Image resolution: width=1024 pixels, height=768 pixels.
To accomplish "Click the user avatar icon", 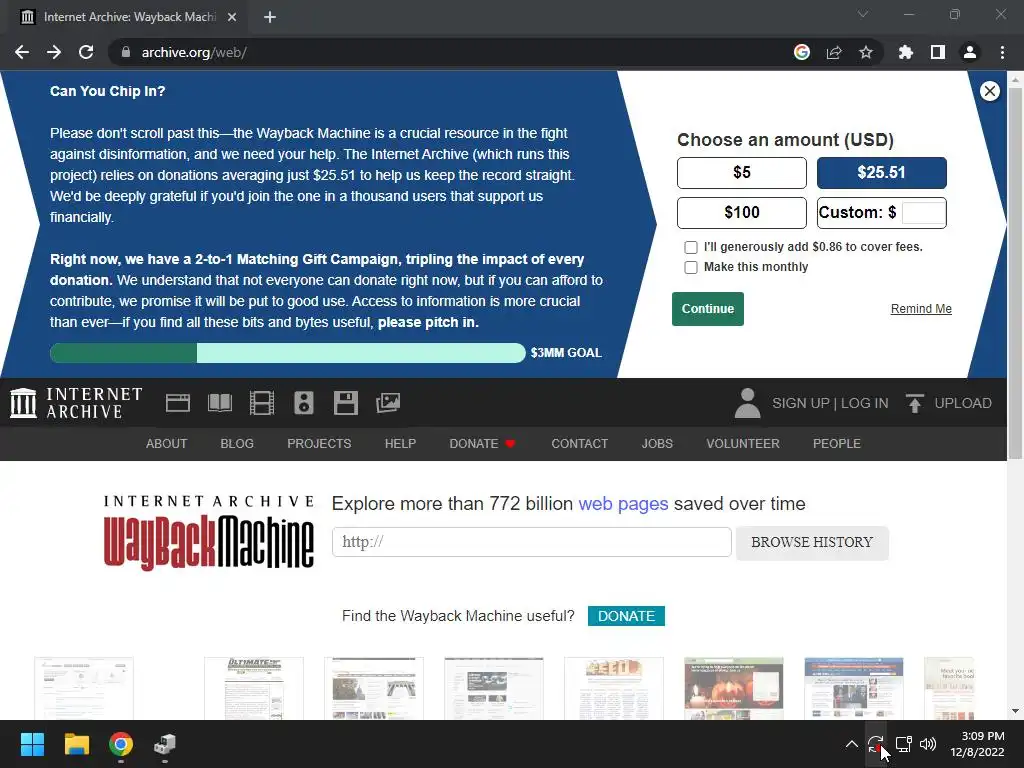I will [x=748, y=403].
